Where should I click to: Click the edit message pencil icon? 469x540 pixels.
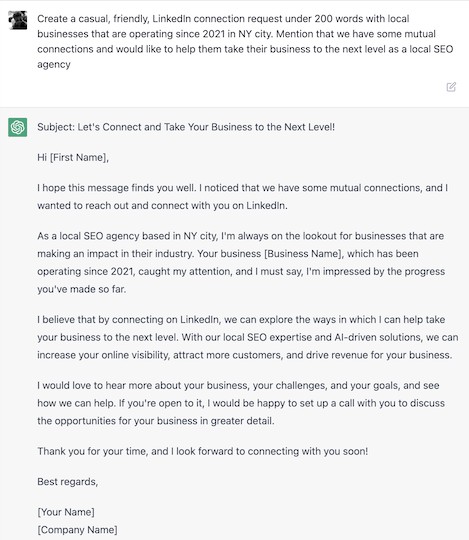coord(451,87)
